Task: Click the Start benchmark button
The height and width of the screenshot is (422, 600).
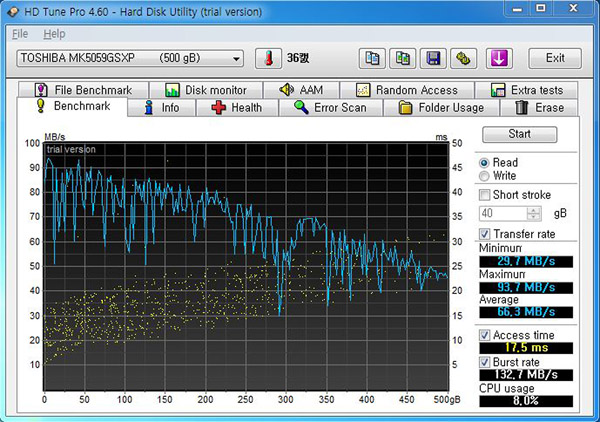Action: [519, 134]
